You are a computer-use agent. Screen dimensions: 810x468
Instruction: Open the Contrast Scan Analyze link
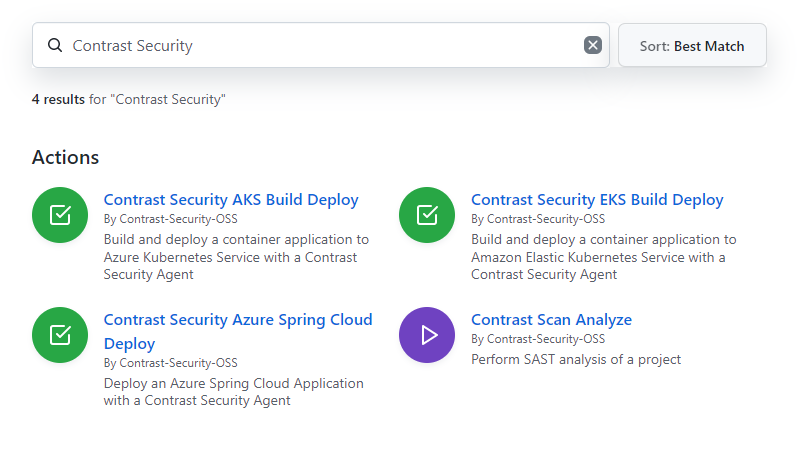tap(551, 320)
